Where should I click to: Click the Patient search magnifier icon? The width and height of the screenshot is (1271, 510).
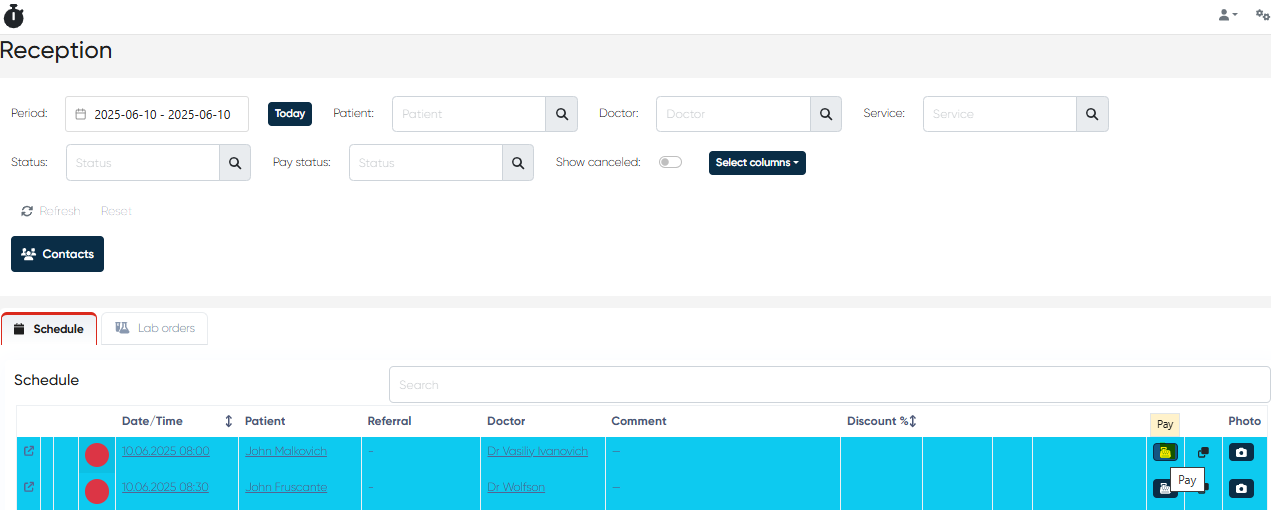561,114
